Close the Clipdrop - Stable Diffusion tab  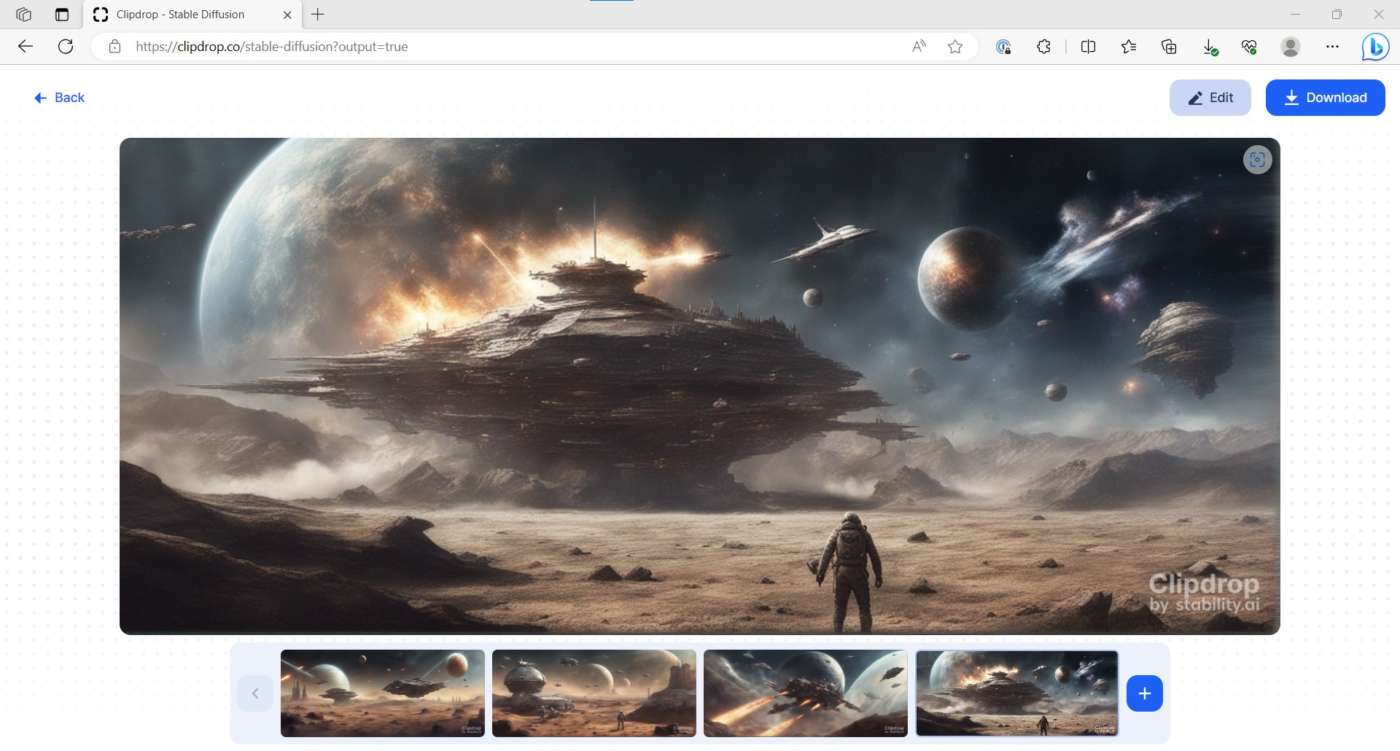click(x=287, y=15)
